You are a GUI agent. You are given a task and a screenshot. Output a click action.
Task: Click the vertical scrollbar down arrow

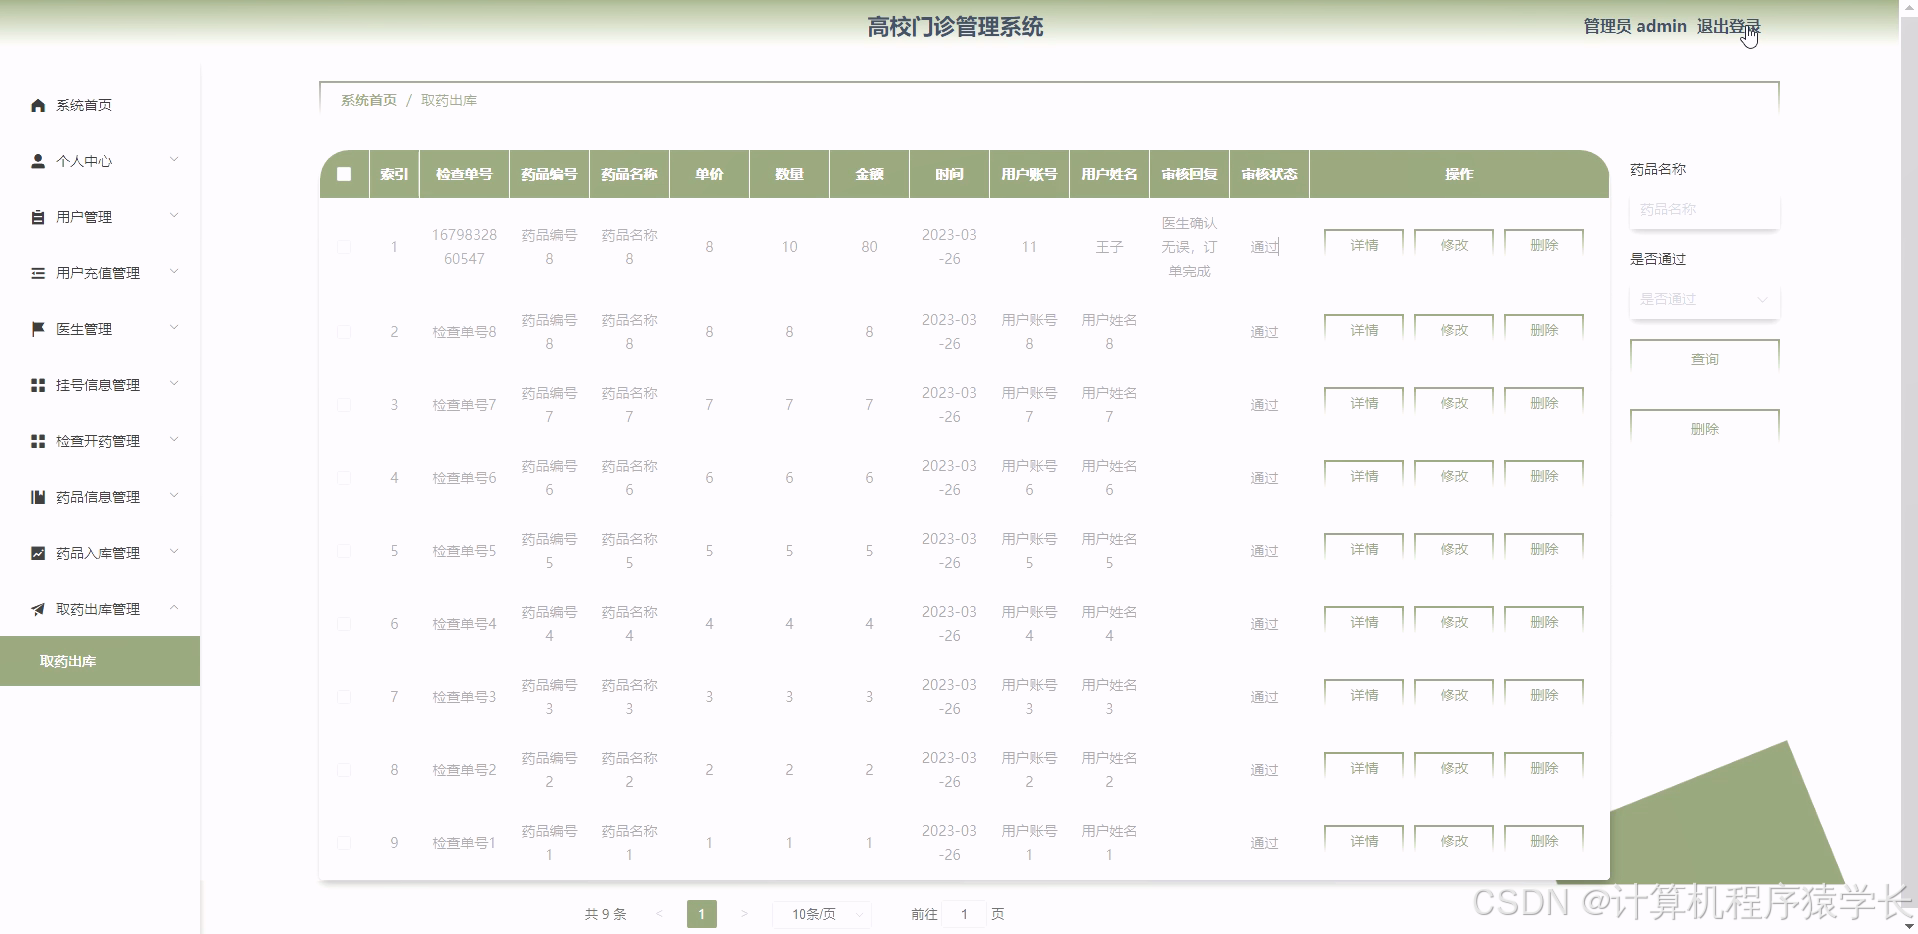click(x=1909, y=925)
